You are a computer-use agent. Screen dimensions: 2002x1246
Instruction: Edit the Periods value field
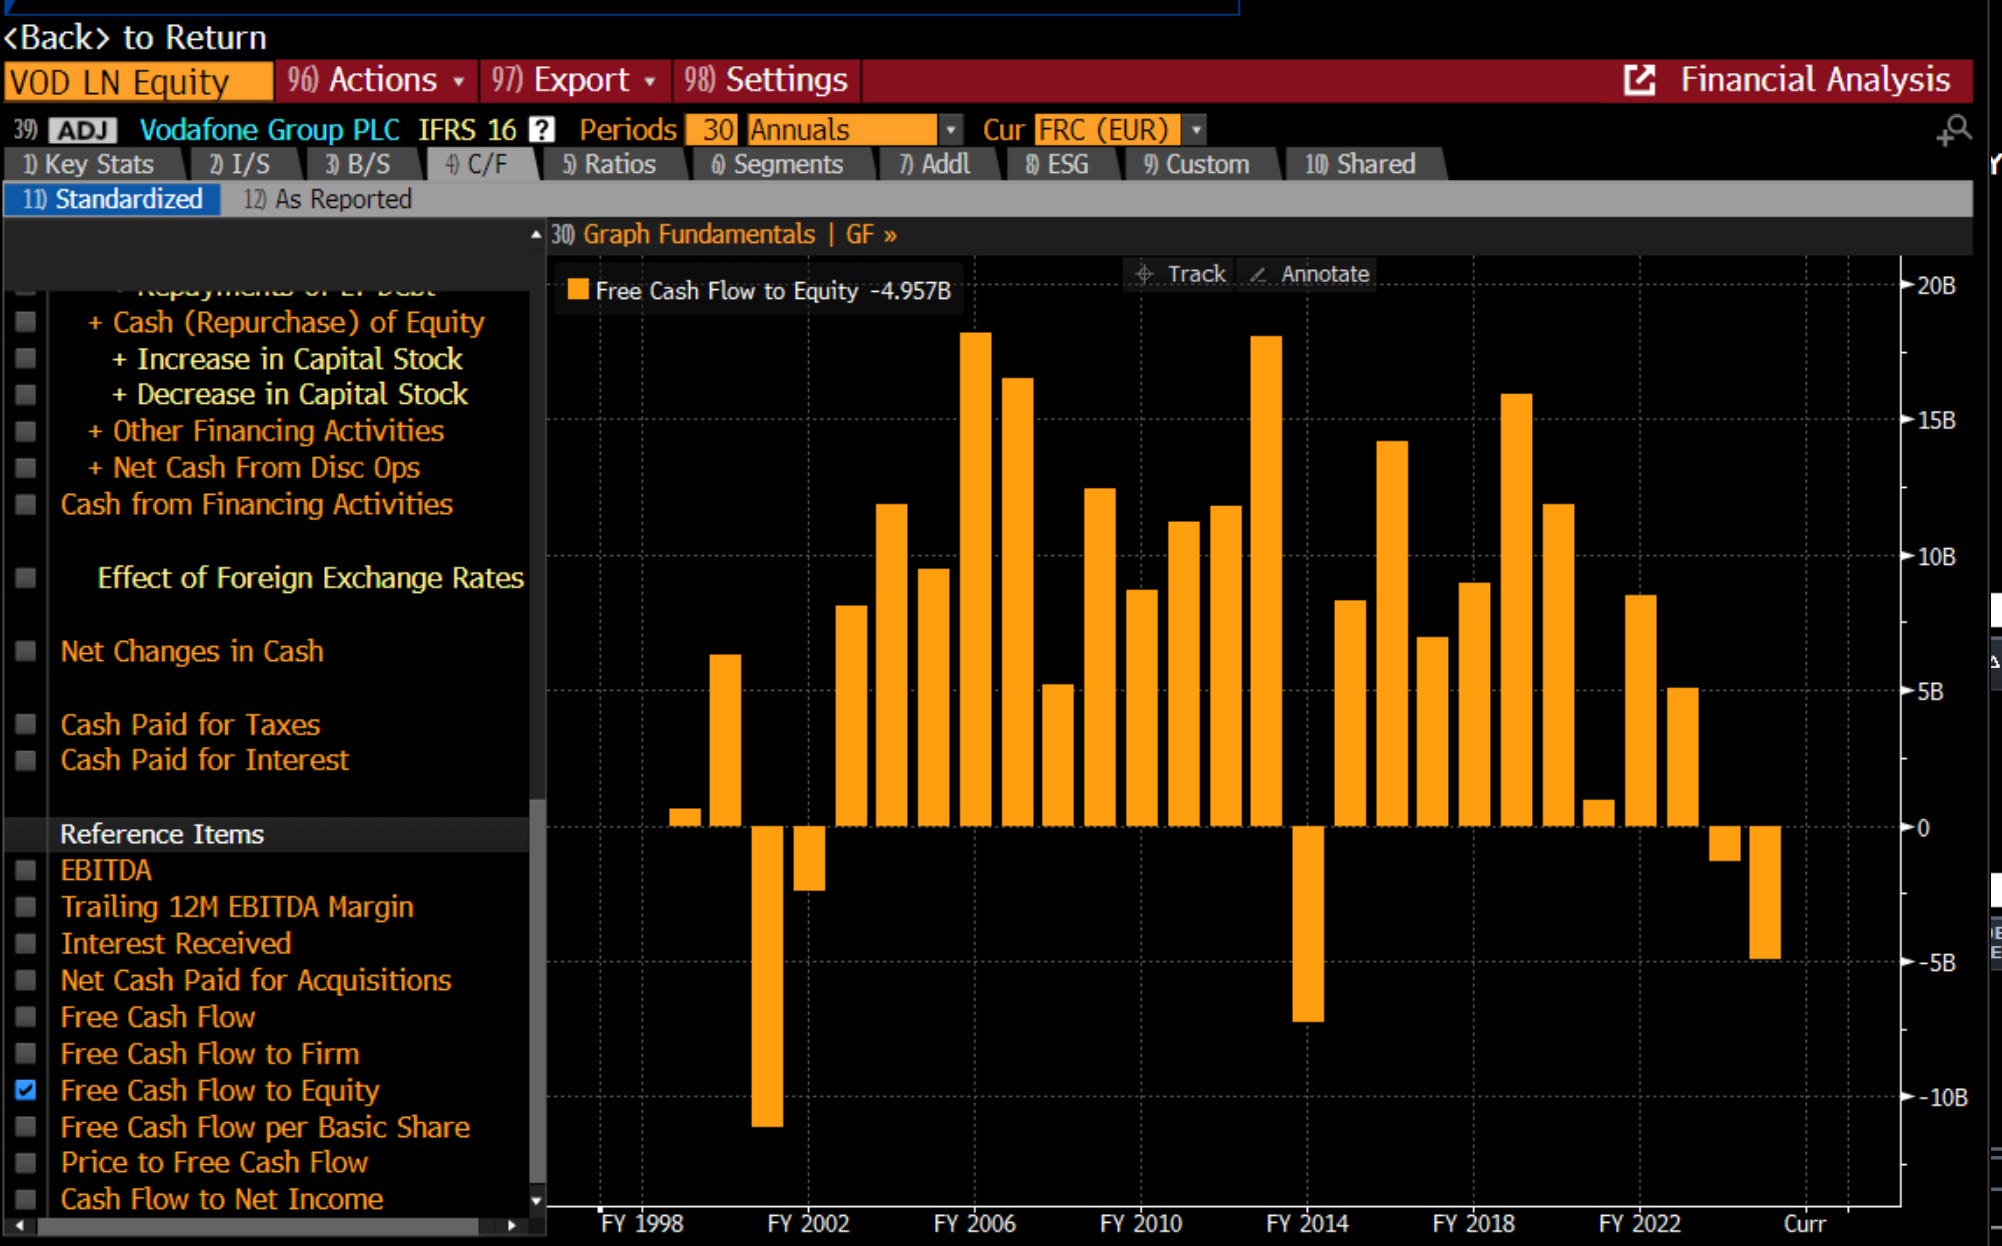[x=714, y=130]
